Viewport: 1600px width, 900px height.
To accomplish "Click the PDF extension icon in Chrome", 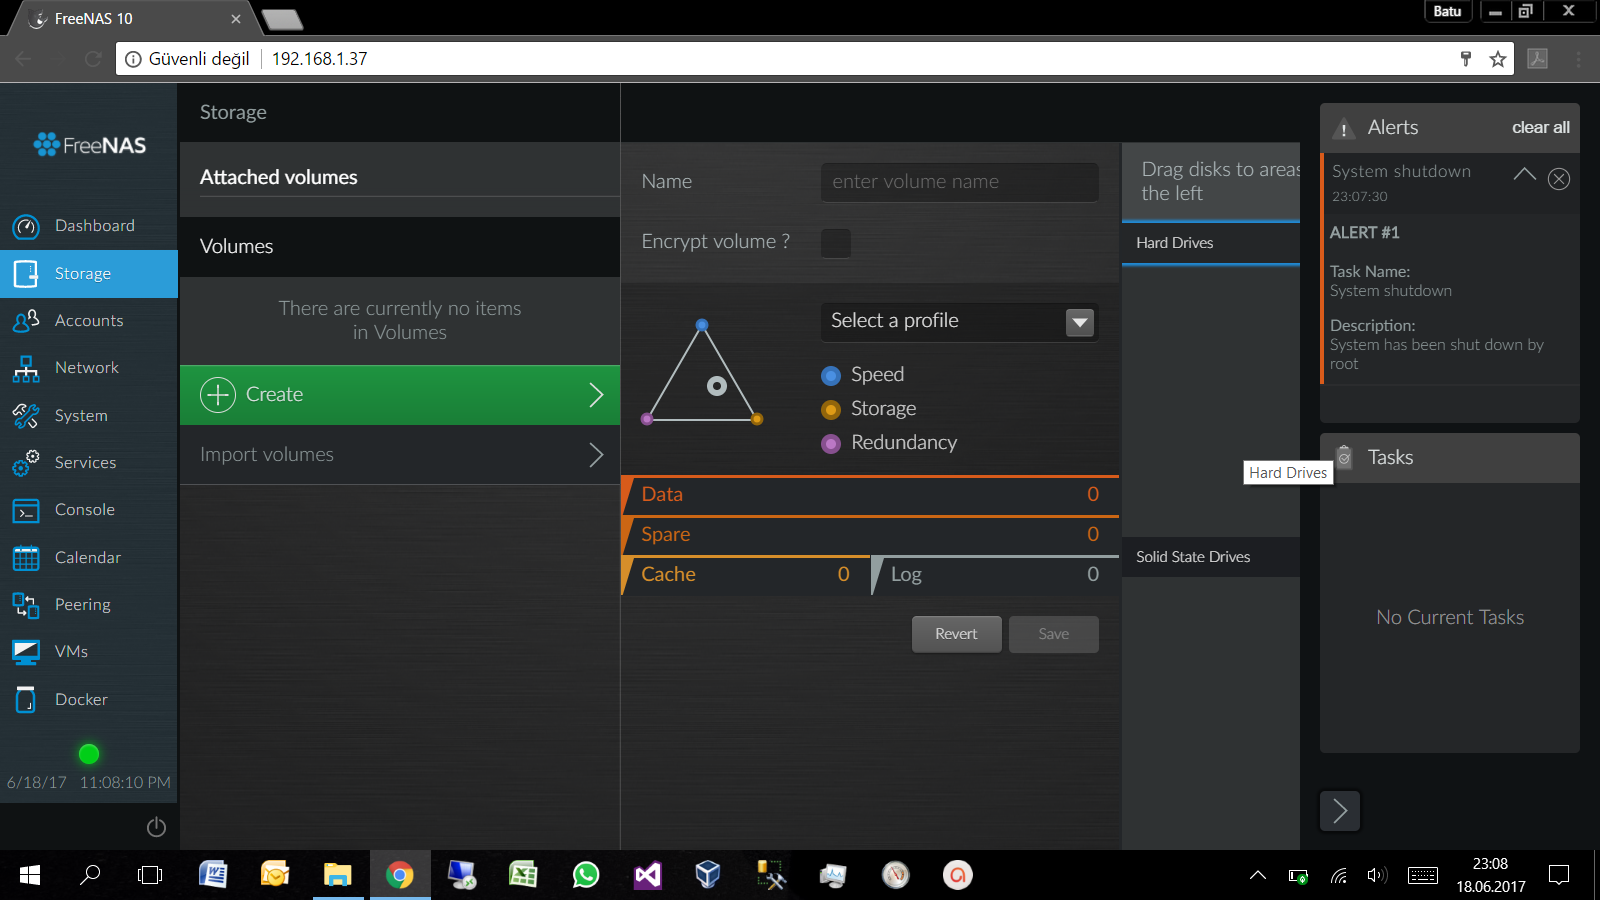I will (x=1538, y=59).
